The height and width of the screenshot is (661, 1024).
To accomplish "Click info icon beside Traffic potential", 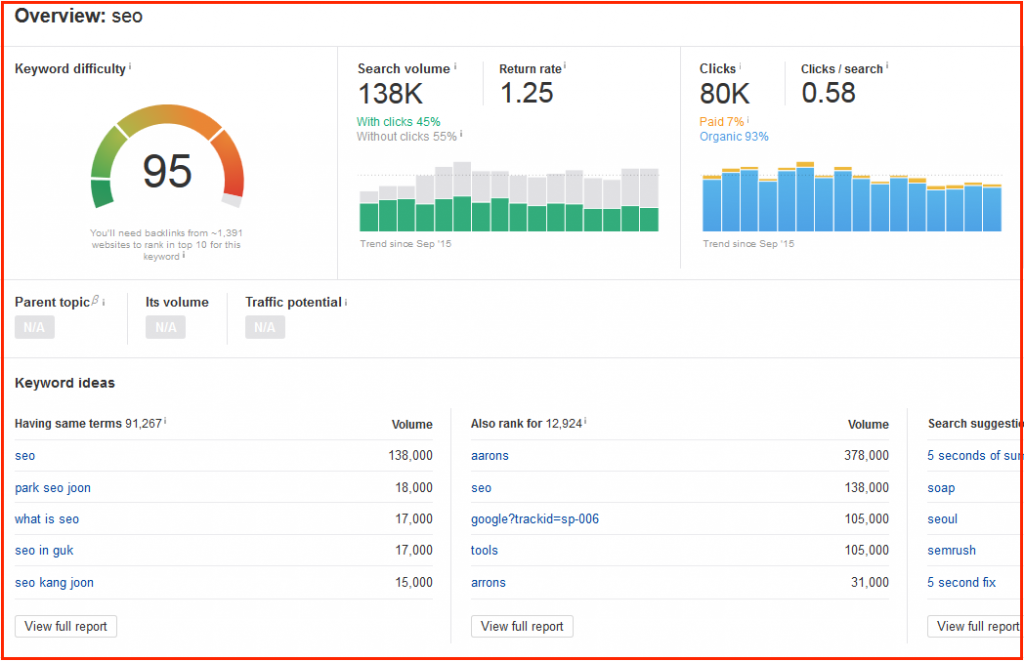I will click(346, 302).
